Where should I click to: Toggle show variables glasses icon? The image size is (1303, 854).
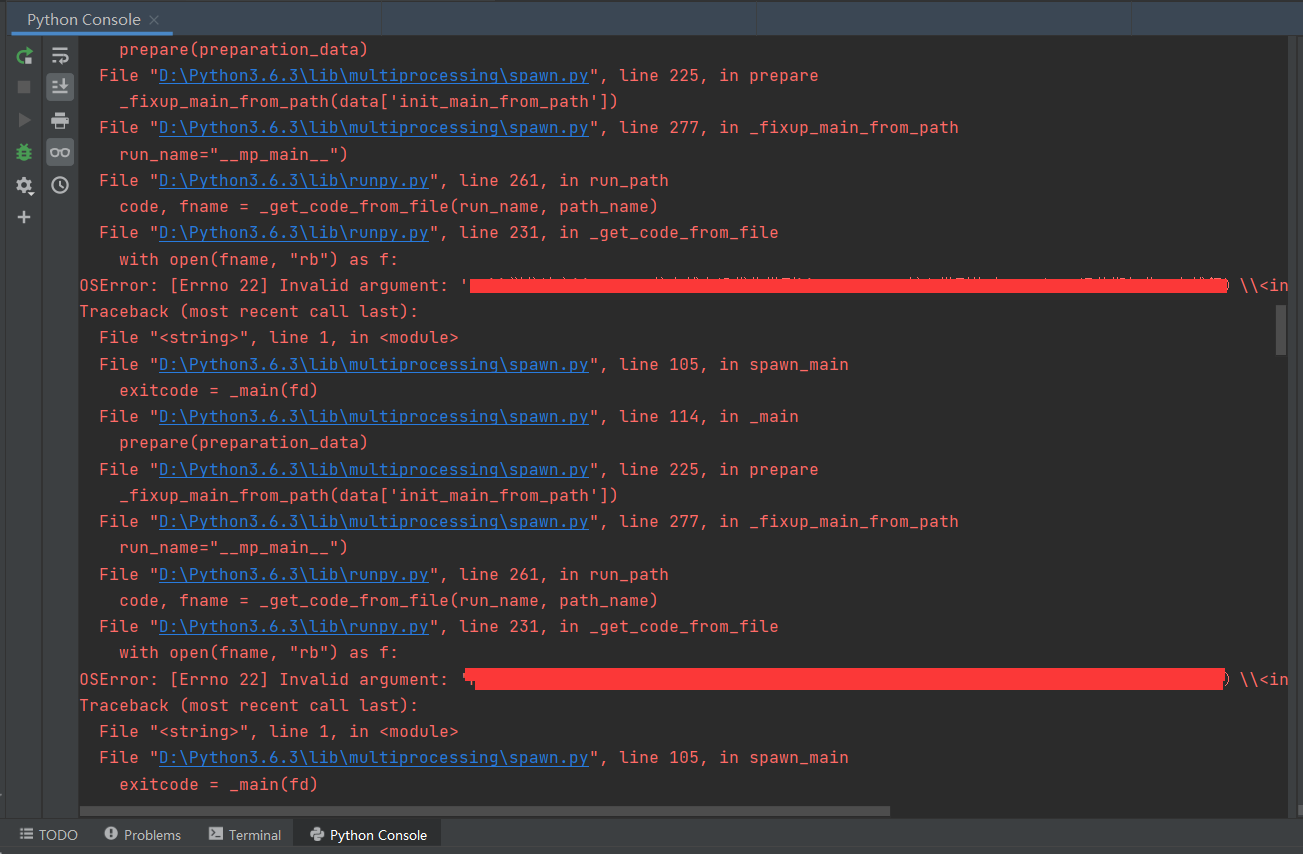(x=60, y=152)
